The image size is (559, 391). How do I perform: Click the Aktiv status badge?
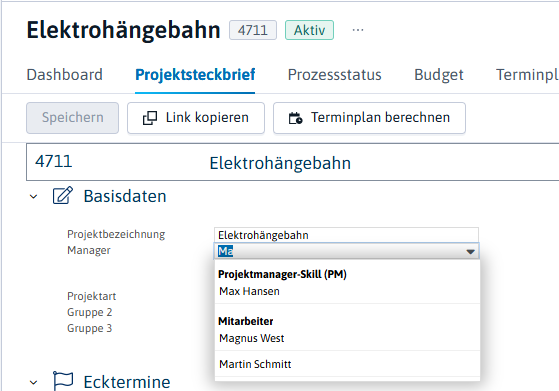click(309, 30)
